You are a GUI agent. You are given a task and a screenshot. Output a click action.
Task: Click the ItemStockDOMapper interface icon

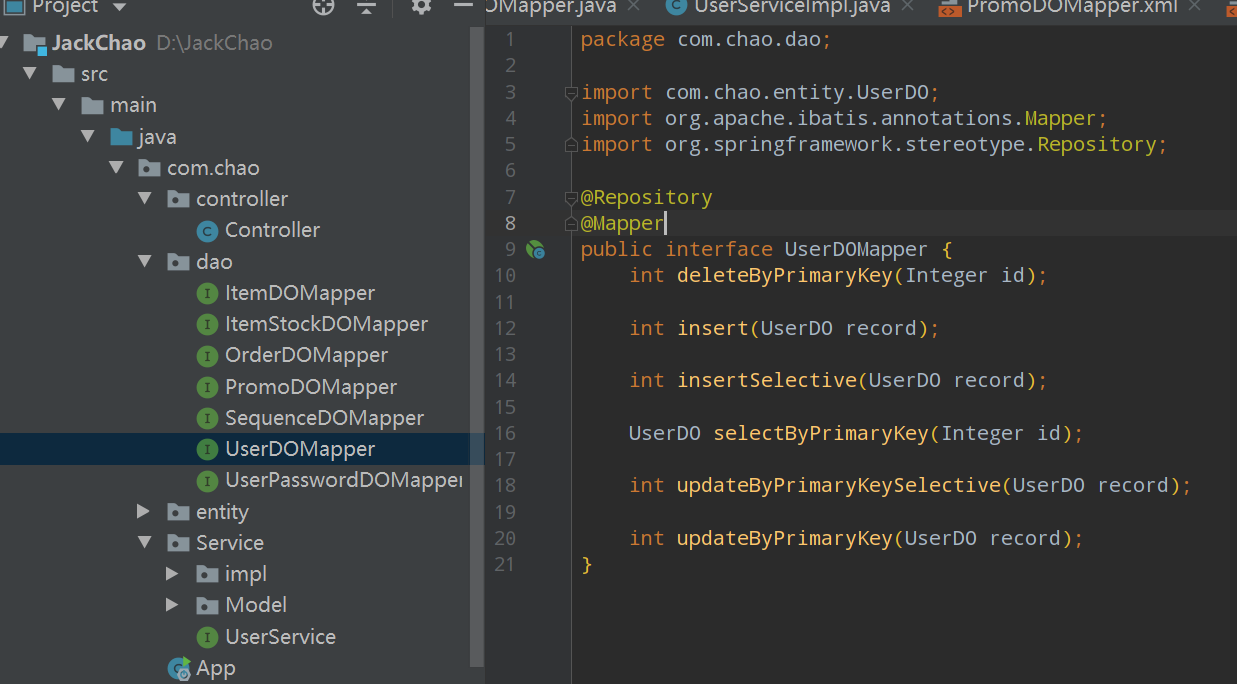click(x=208, y=325)
